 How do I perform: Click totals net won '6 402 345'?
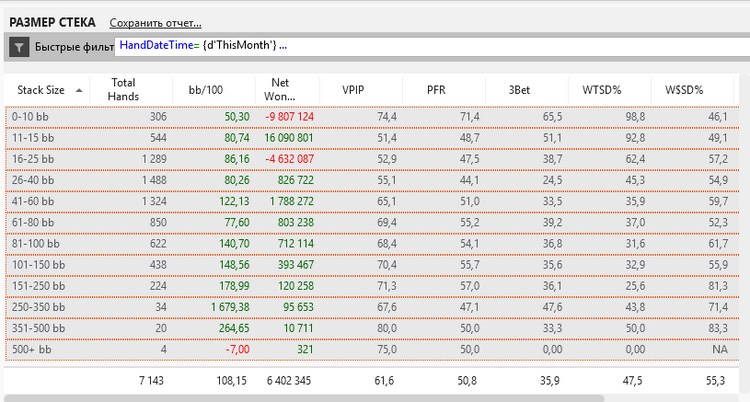[289, 381]
